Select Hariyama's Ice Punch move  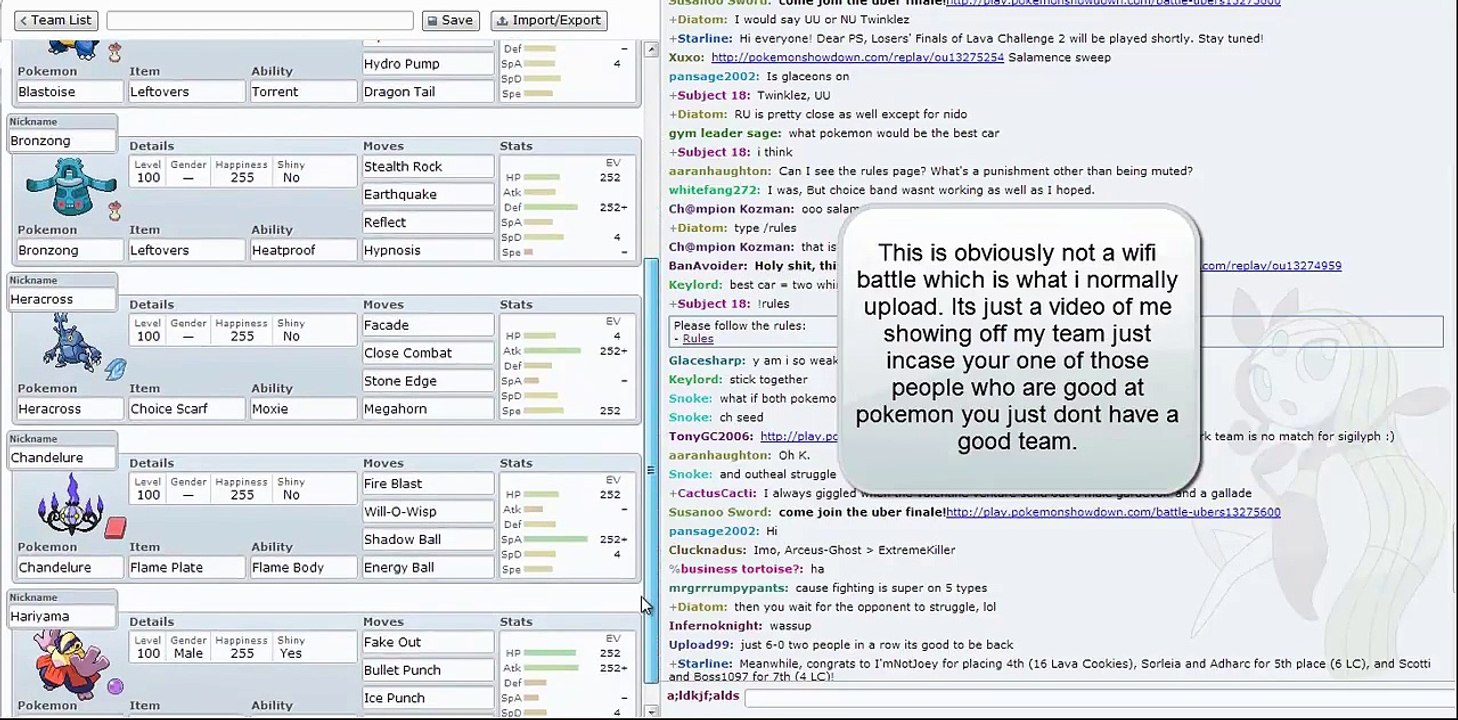pyautogui.click(x=428, y=699)
